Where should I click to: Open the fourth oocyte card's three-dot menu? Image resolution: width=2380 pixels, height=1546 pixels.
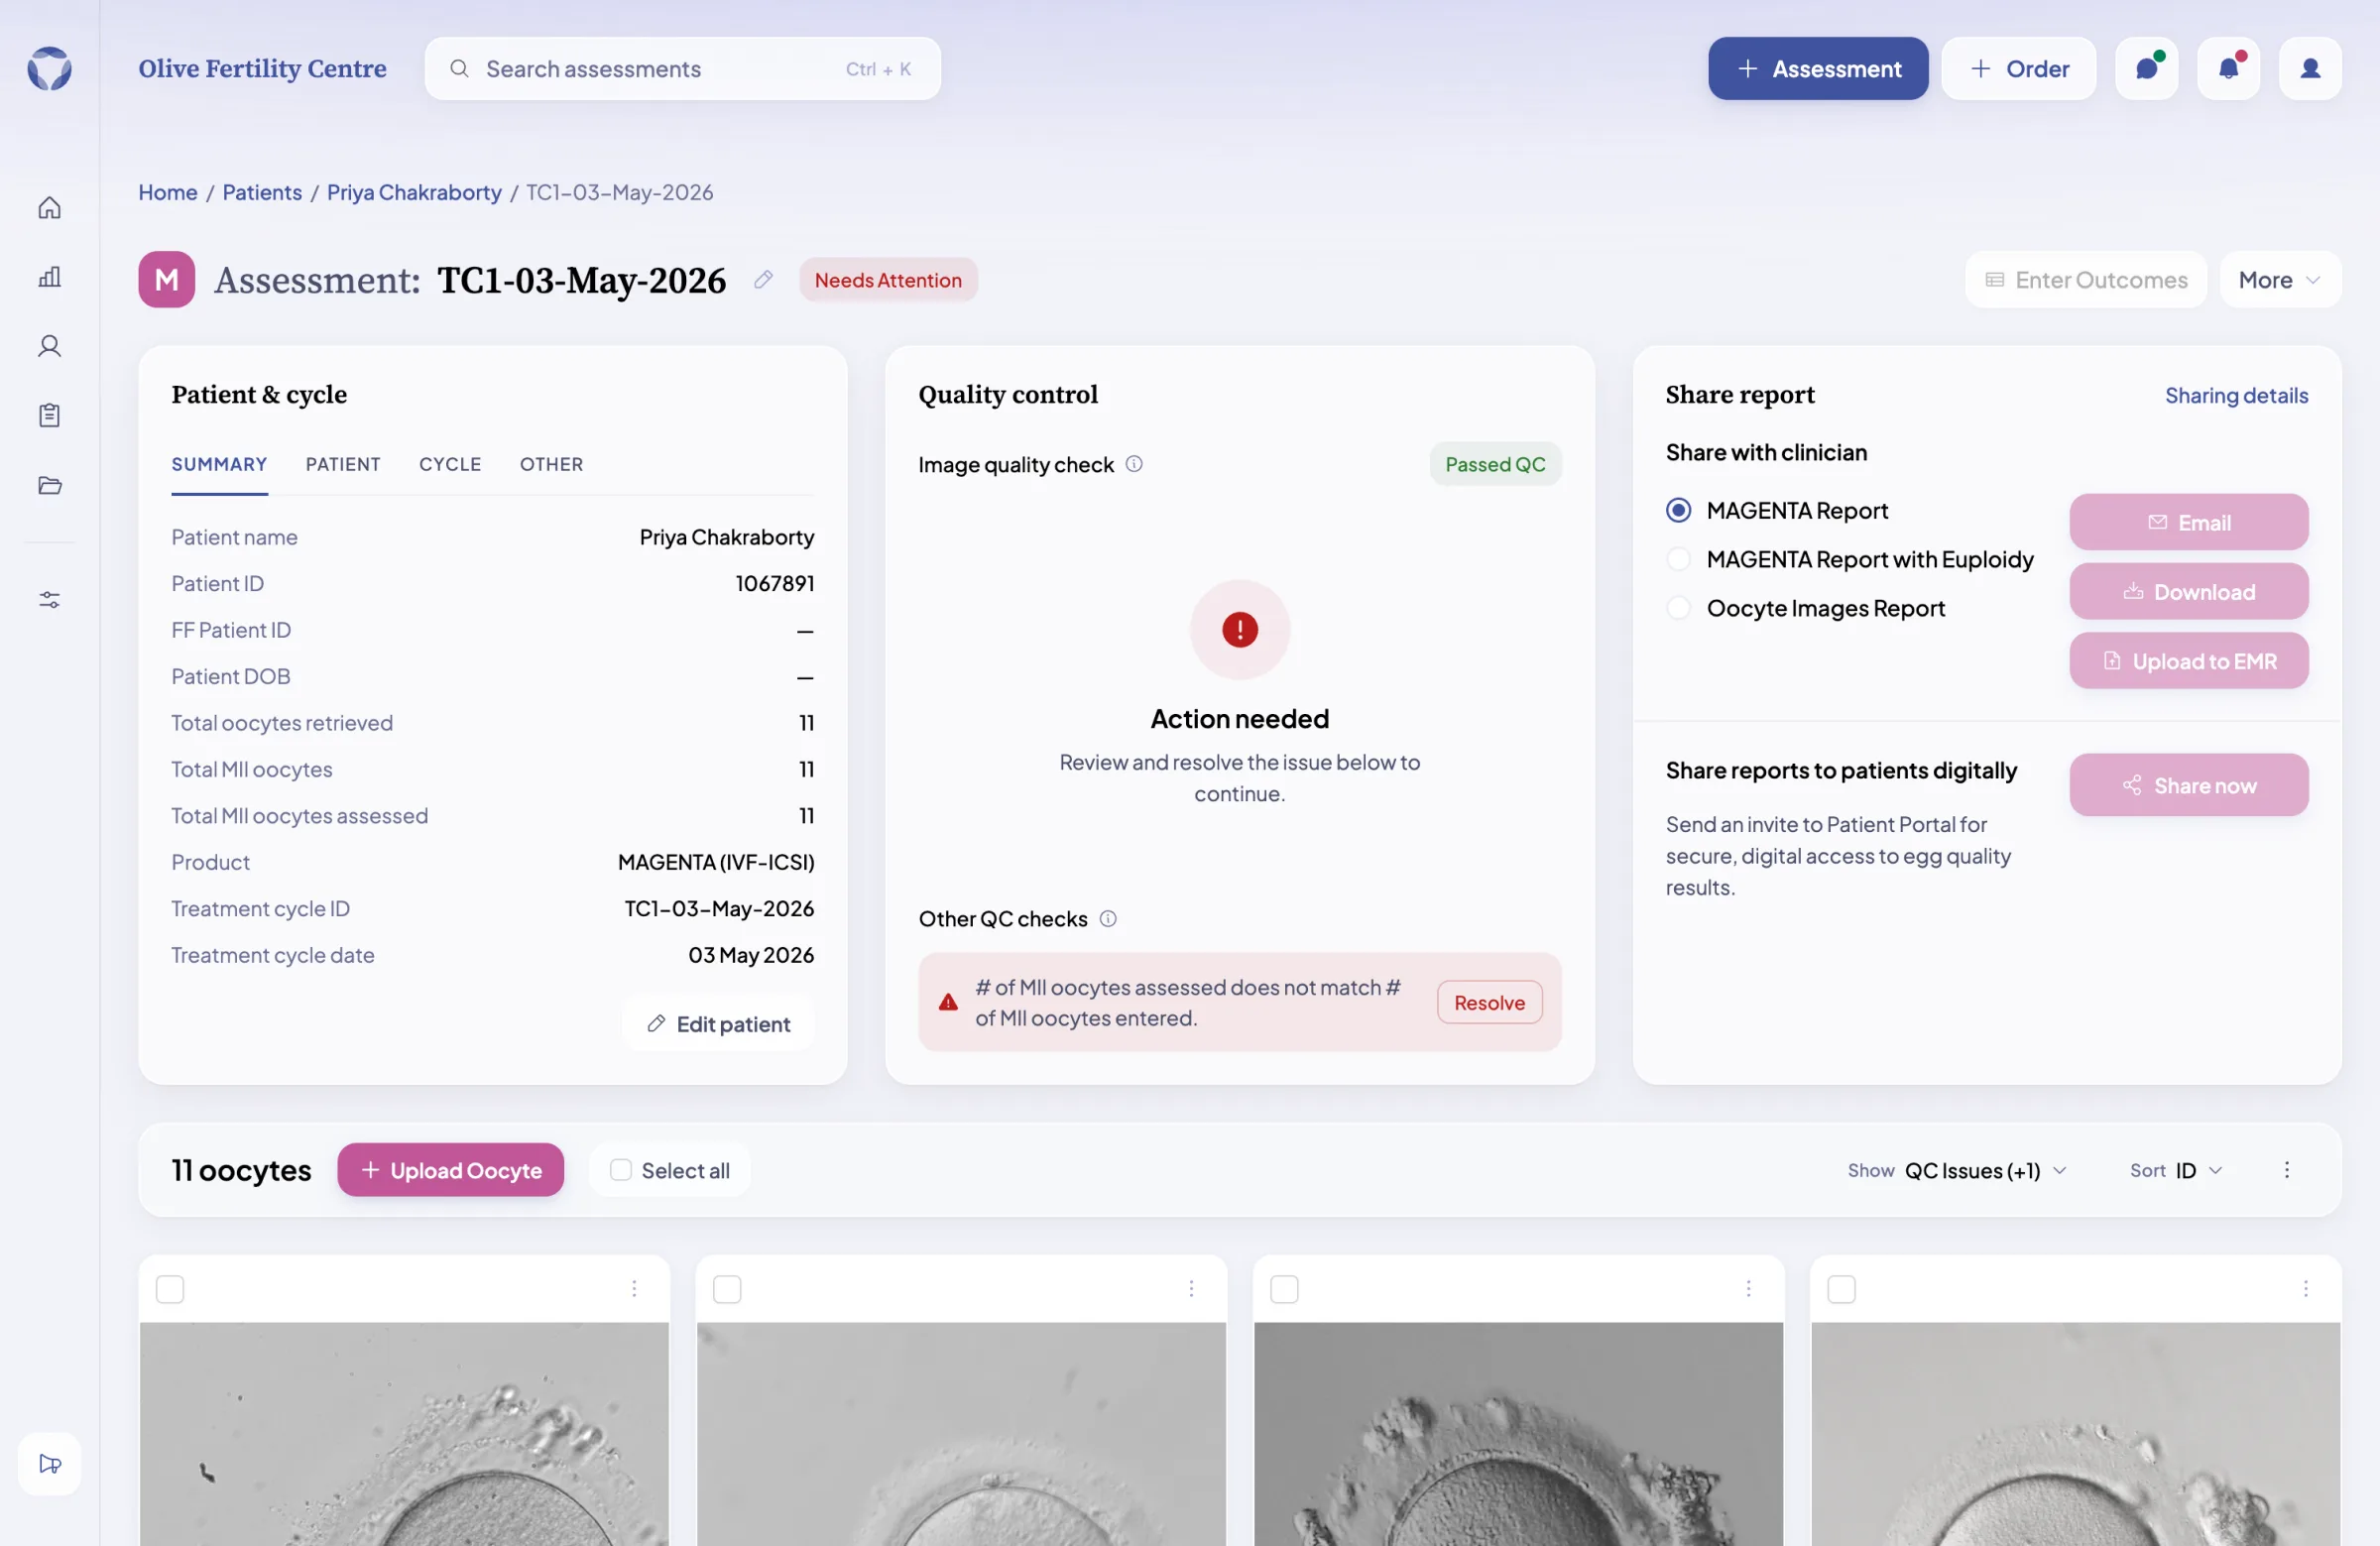point(2305,1289)
